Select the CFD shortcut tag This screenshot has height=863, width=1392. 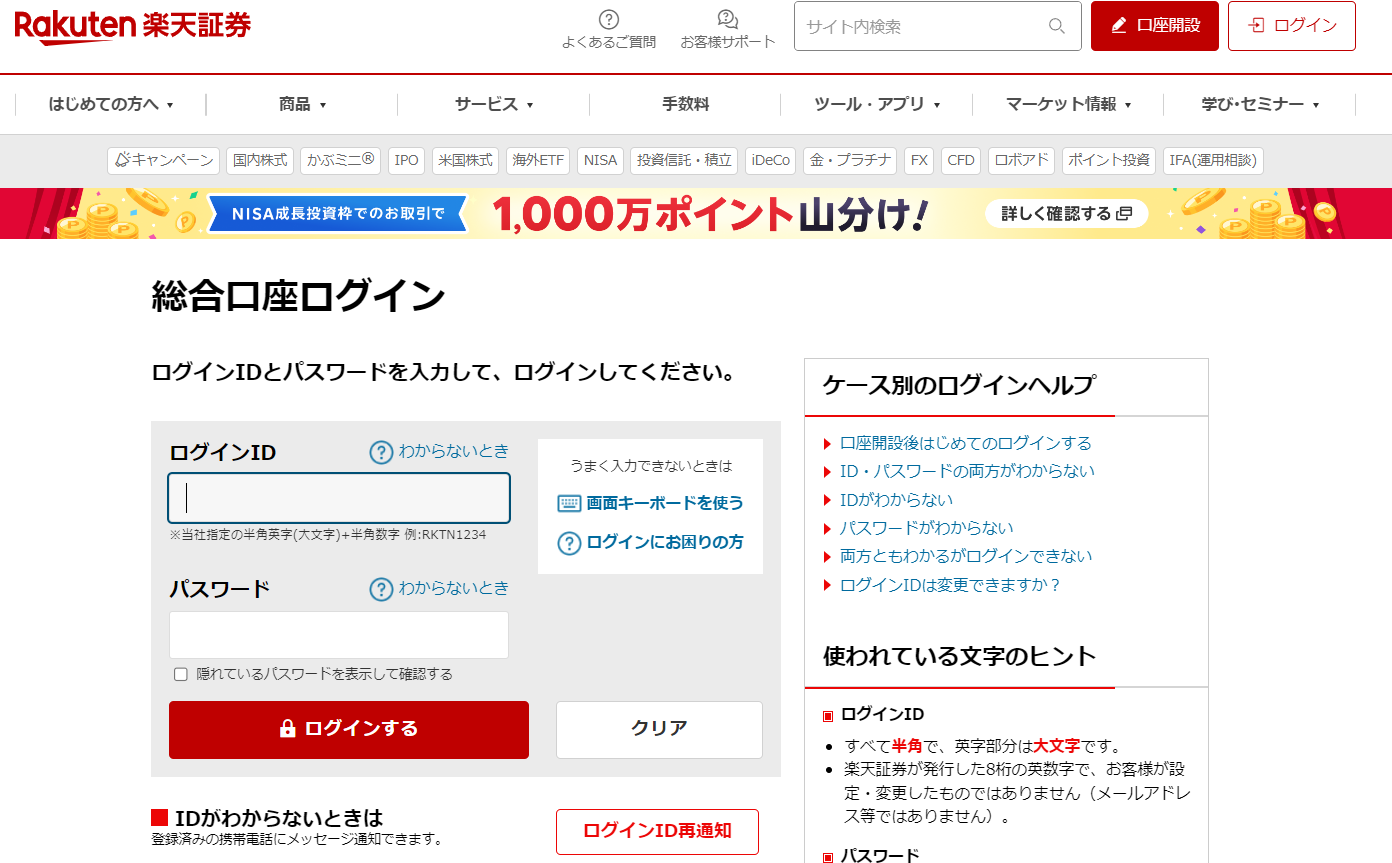961,160
